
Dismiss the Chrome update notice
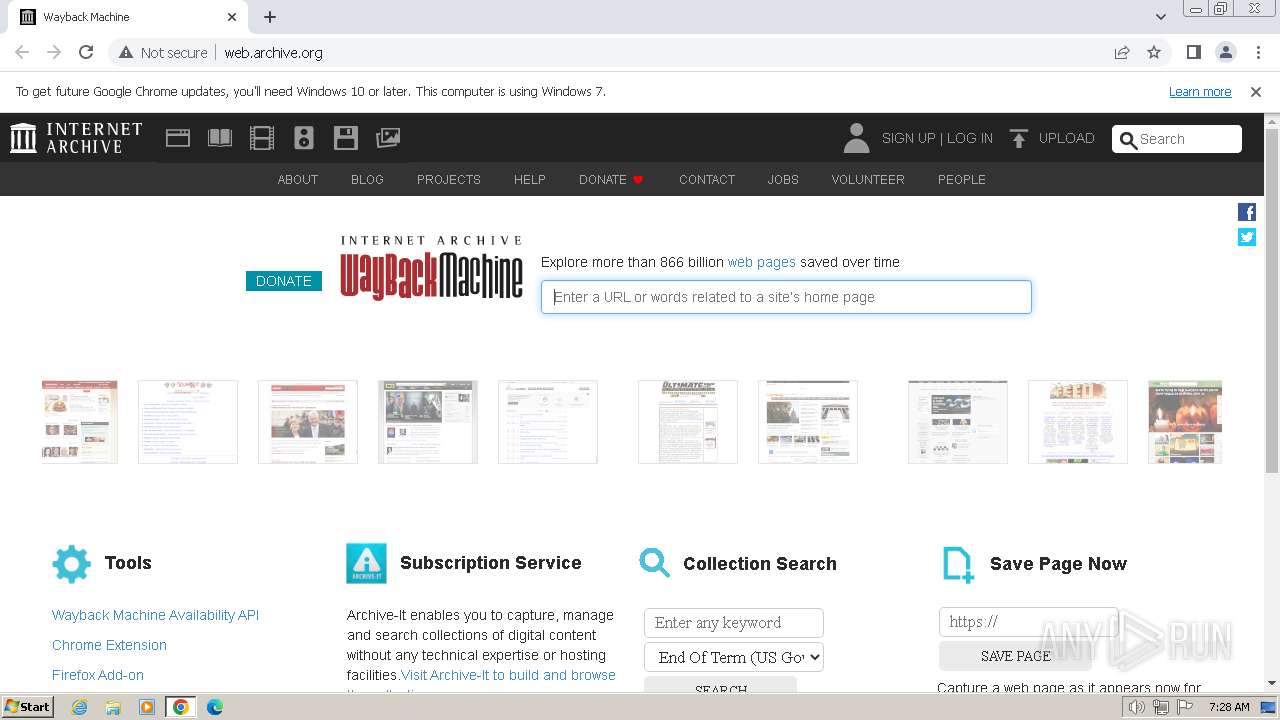[1256, 92]
